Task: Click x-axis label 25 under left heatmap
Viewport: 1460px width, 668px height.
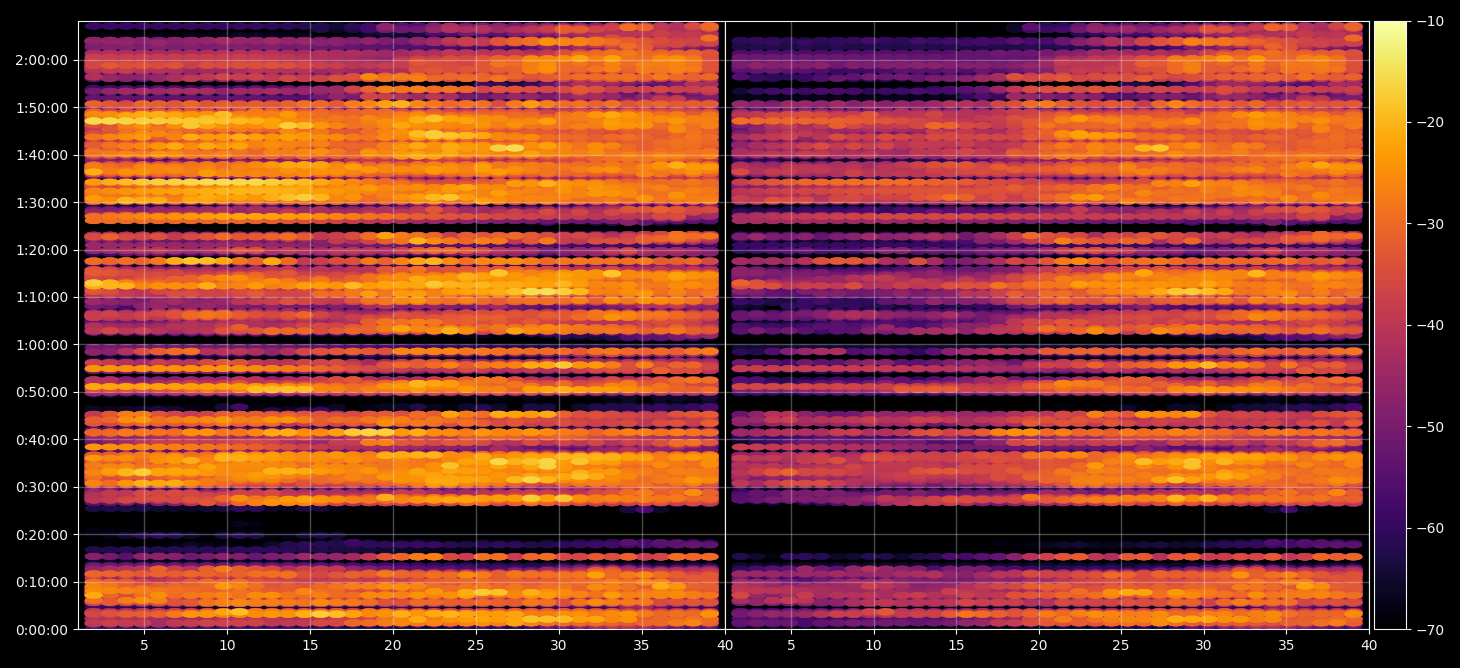Action: pyautogui.click(x=476, y=646)
